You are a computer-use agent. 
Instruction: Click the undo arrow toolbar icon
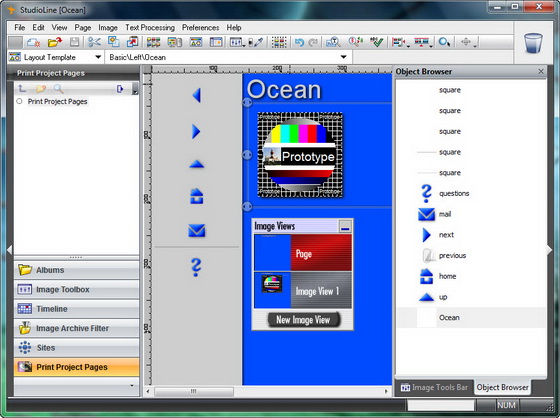click(299, 42)
